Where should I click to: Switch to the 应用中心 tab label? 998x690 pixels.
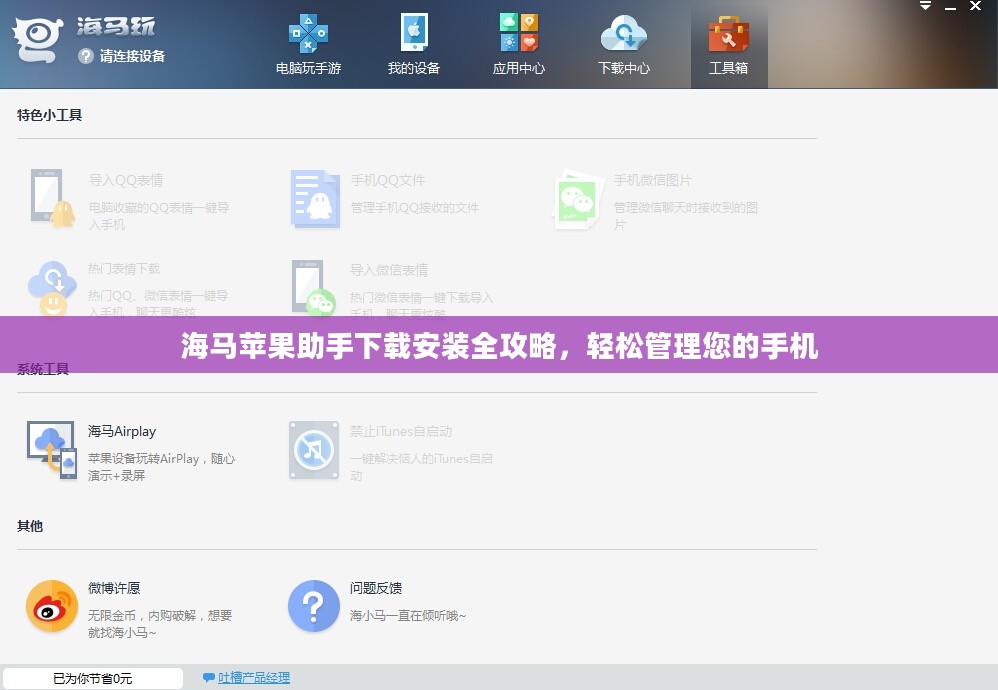coord(519,68)
